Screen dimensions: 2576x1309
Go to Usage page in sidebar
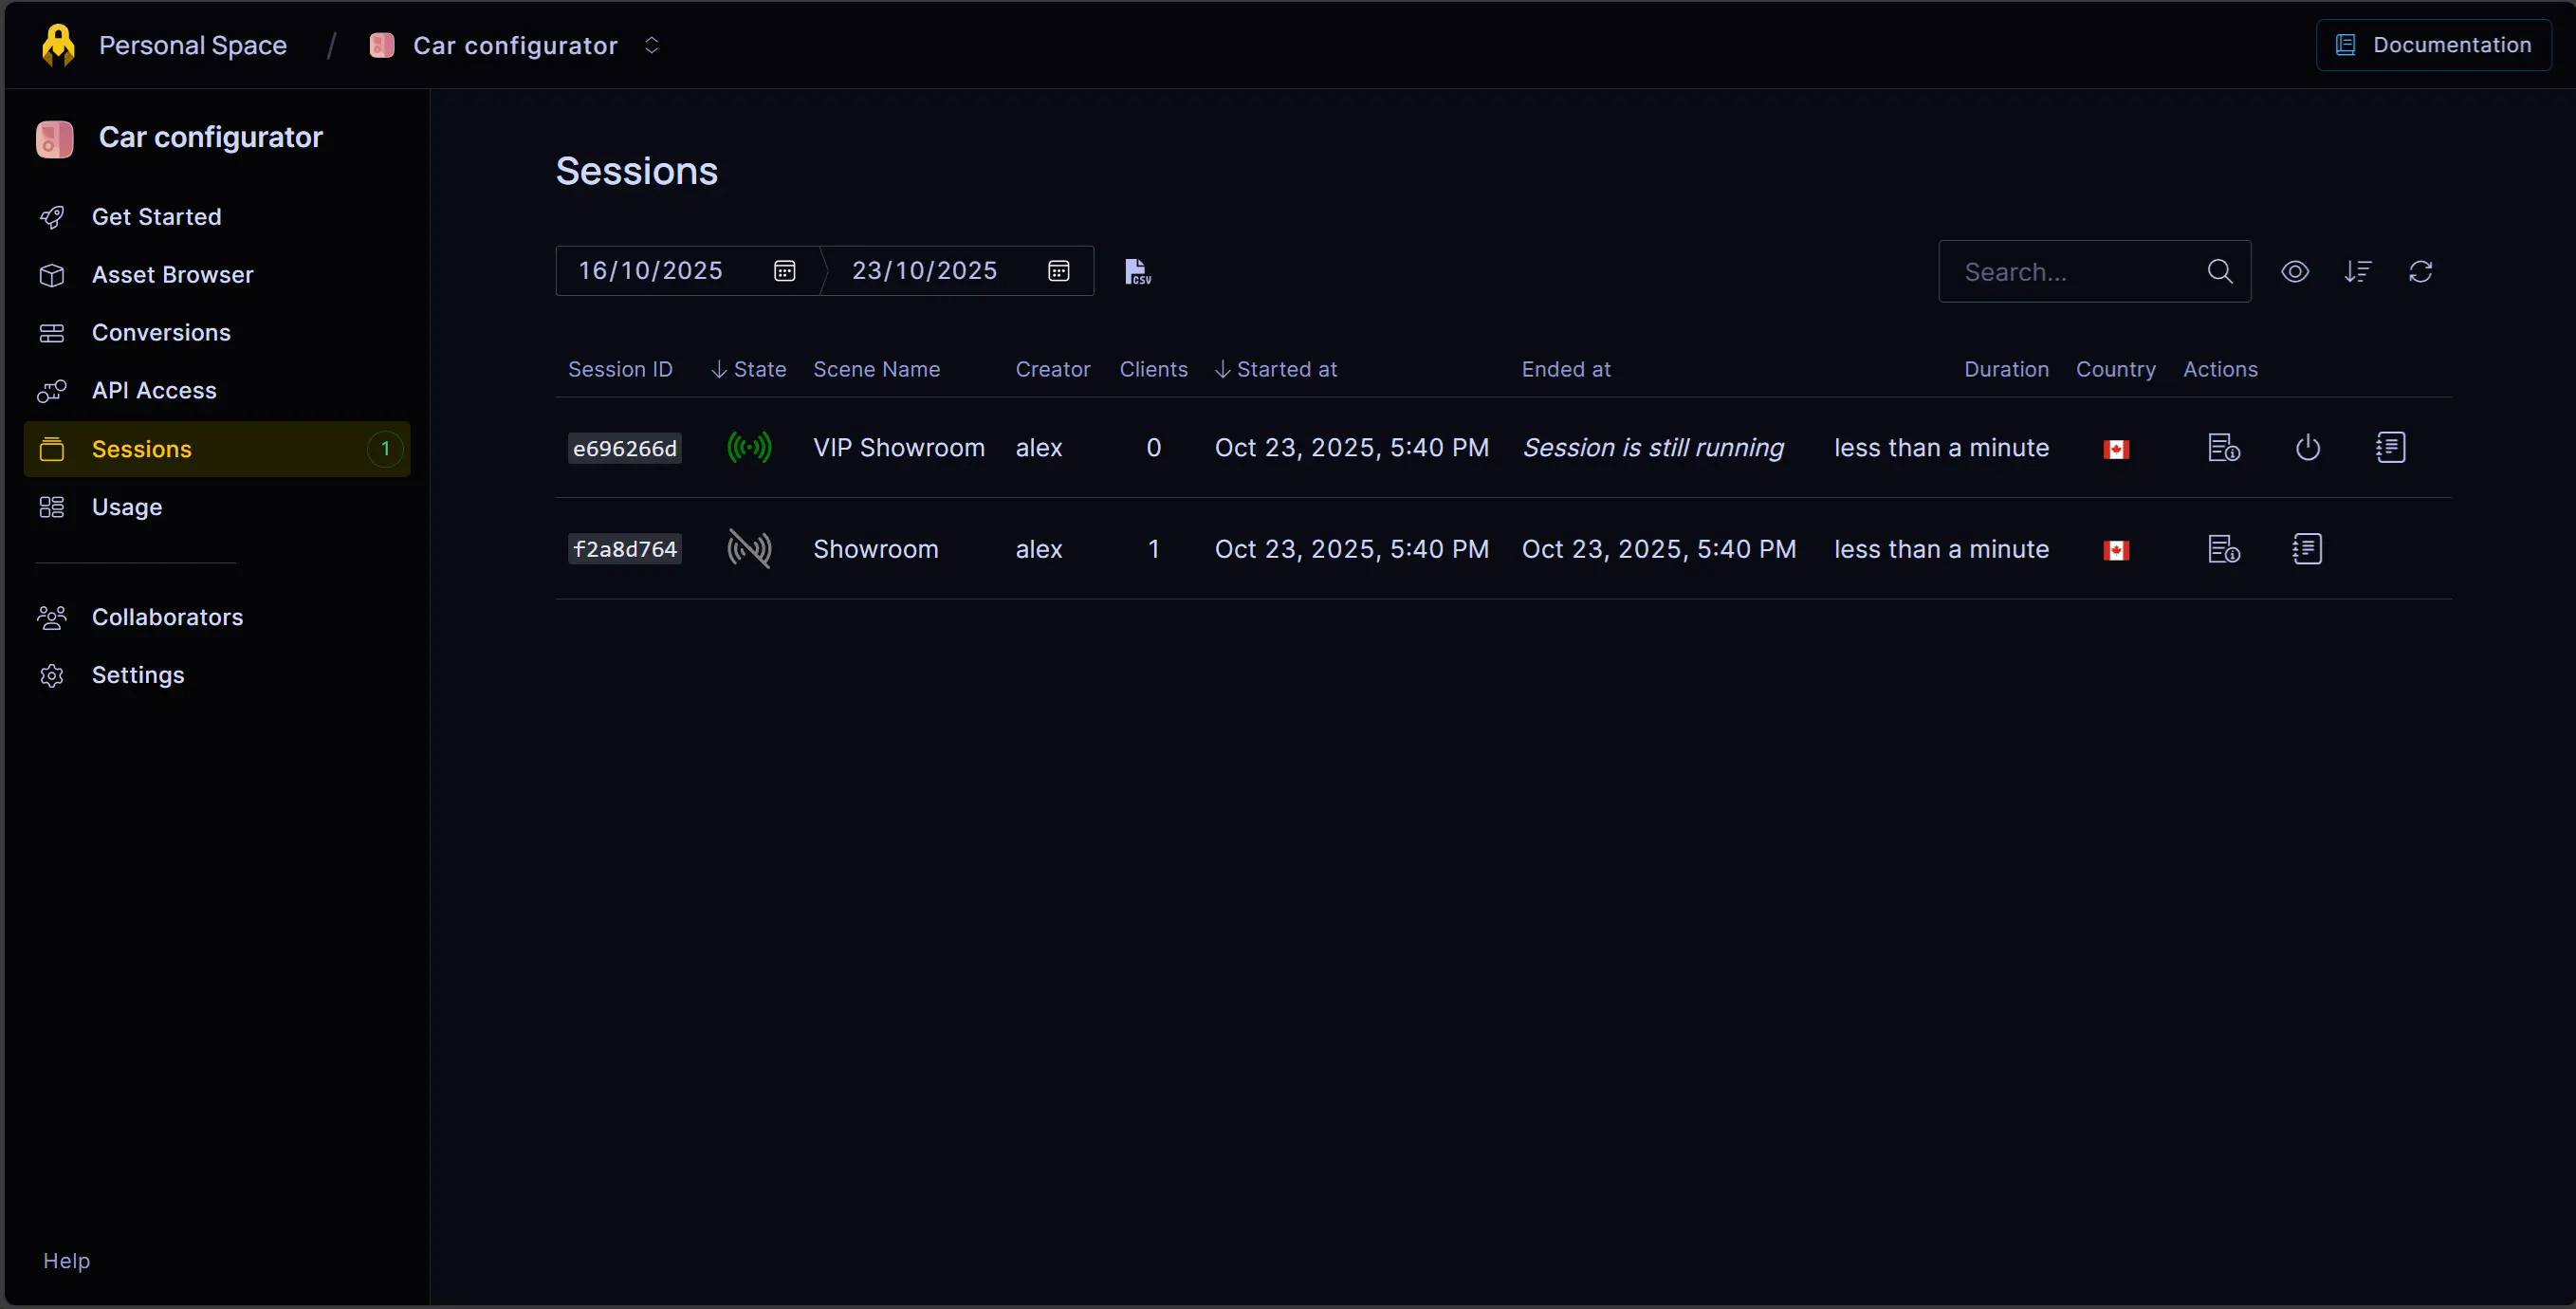126,507
